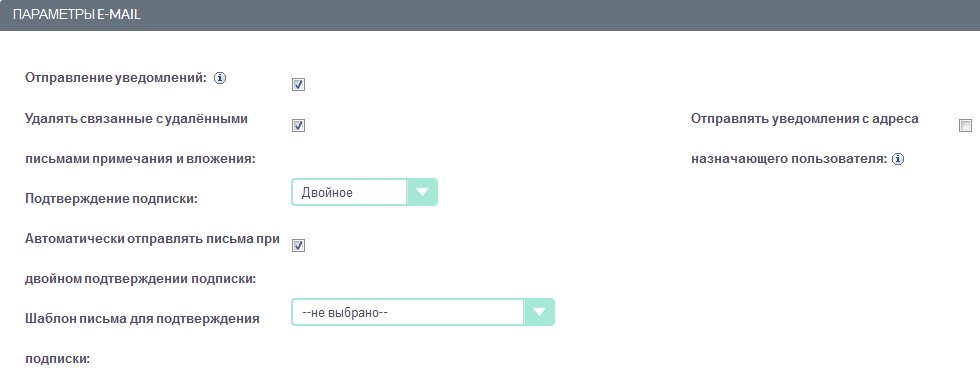The width and height of the screenshot is (980, 376).
Task: Expand Подтверждение подписки dropdown arrow
Action: [x=422, y=192]
